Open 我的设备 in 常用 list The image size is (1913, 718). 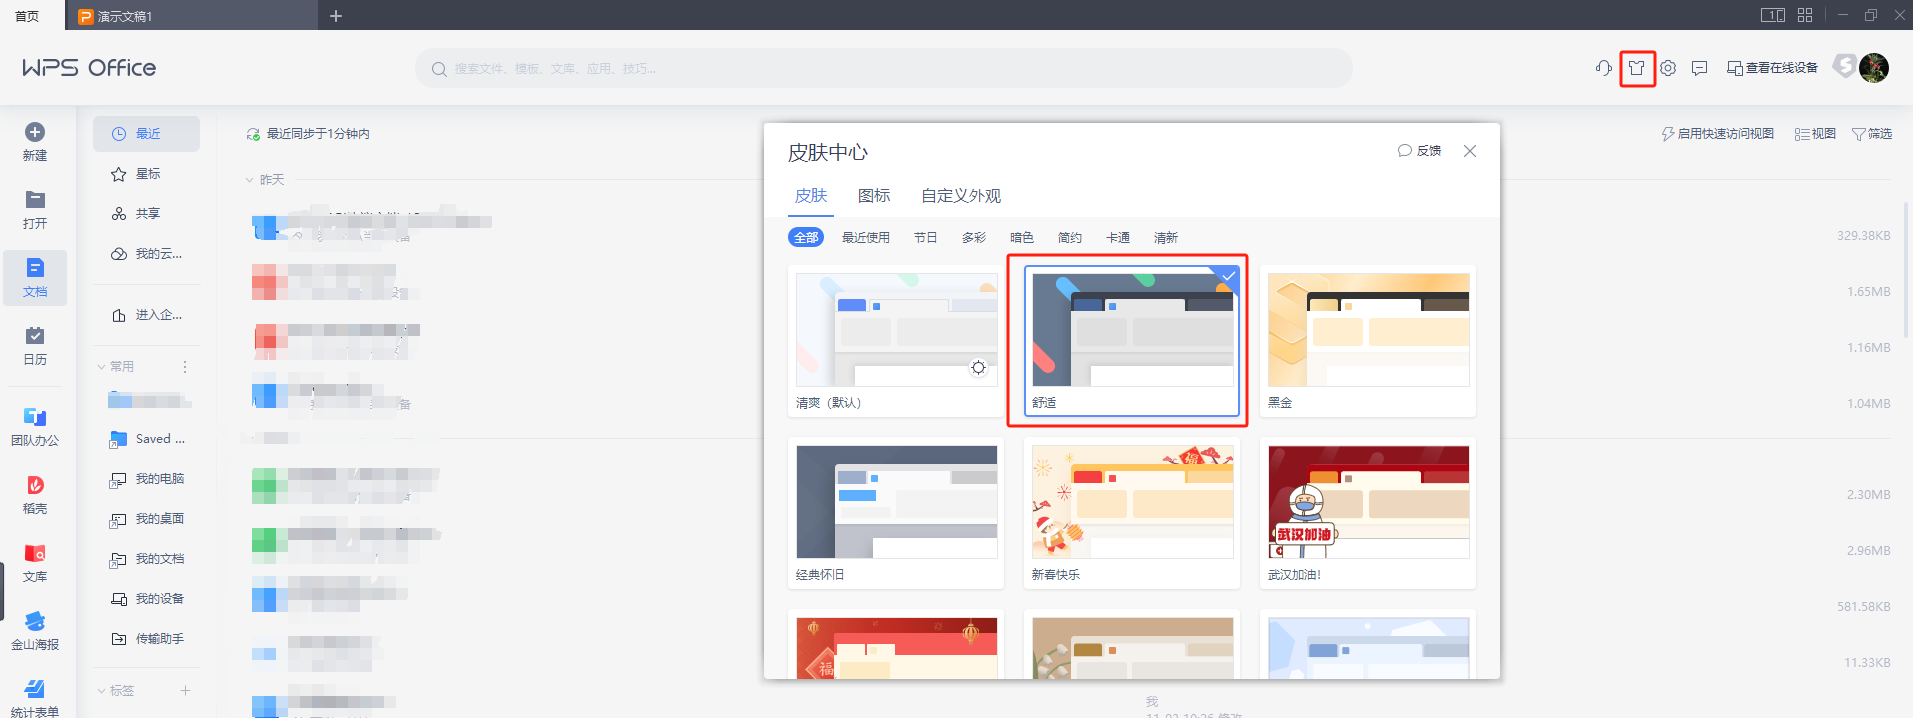(146, 599)
